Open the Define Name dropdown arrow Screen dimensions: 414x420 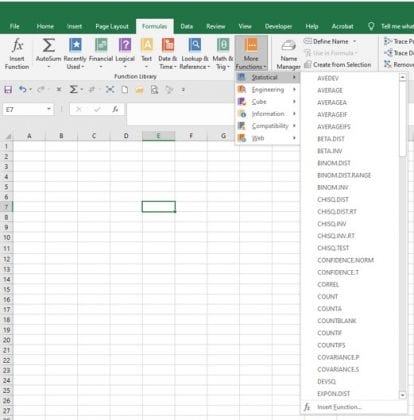point(355,41)
